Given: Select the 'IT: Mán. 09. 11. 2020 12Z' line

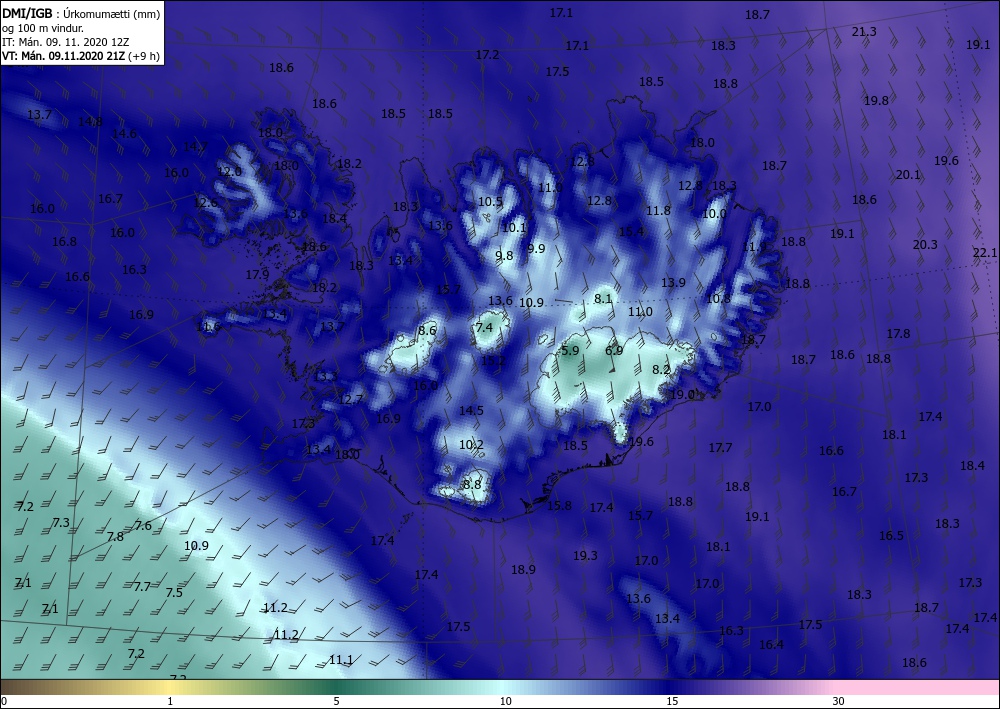Looking at the screenshot, I should 66,41.
